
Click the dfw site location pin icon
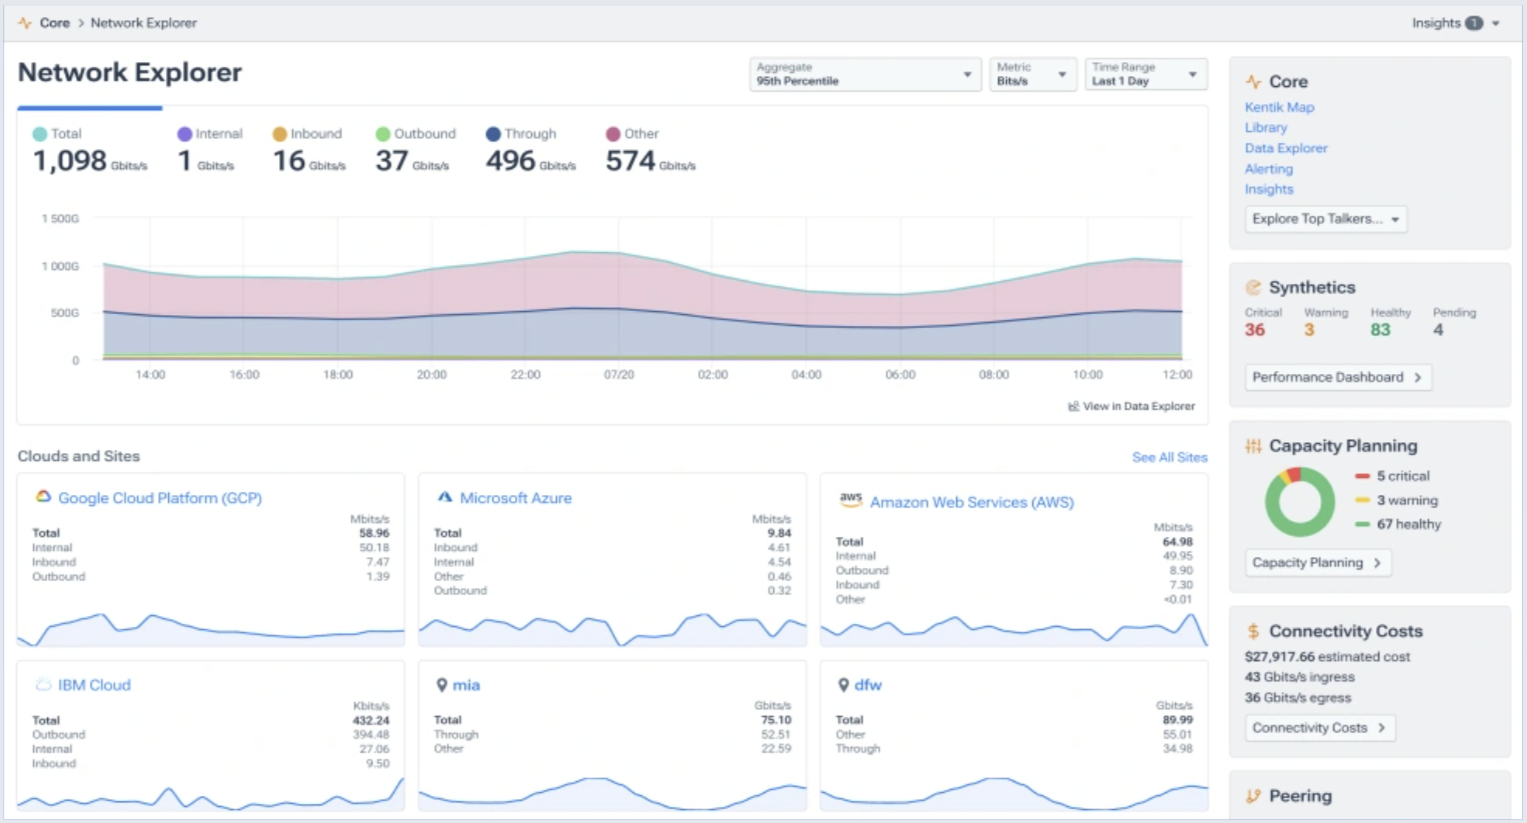click(x=843, y=685)
